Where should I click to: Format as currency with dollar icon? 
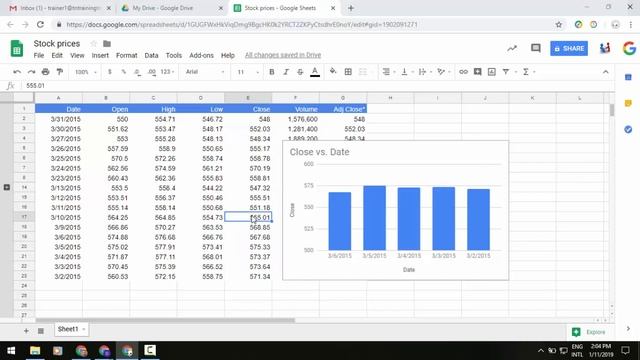[109, 72]
